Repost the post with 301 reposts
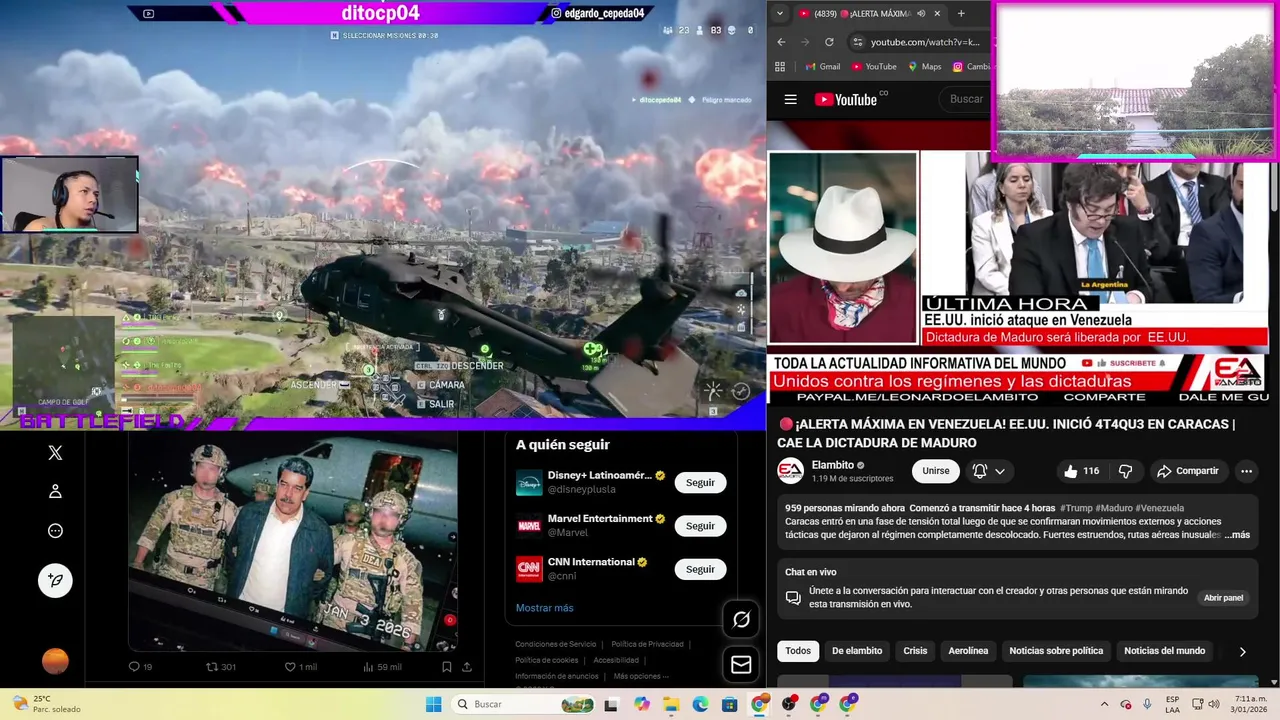 click(x=220, y=667)
